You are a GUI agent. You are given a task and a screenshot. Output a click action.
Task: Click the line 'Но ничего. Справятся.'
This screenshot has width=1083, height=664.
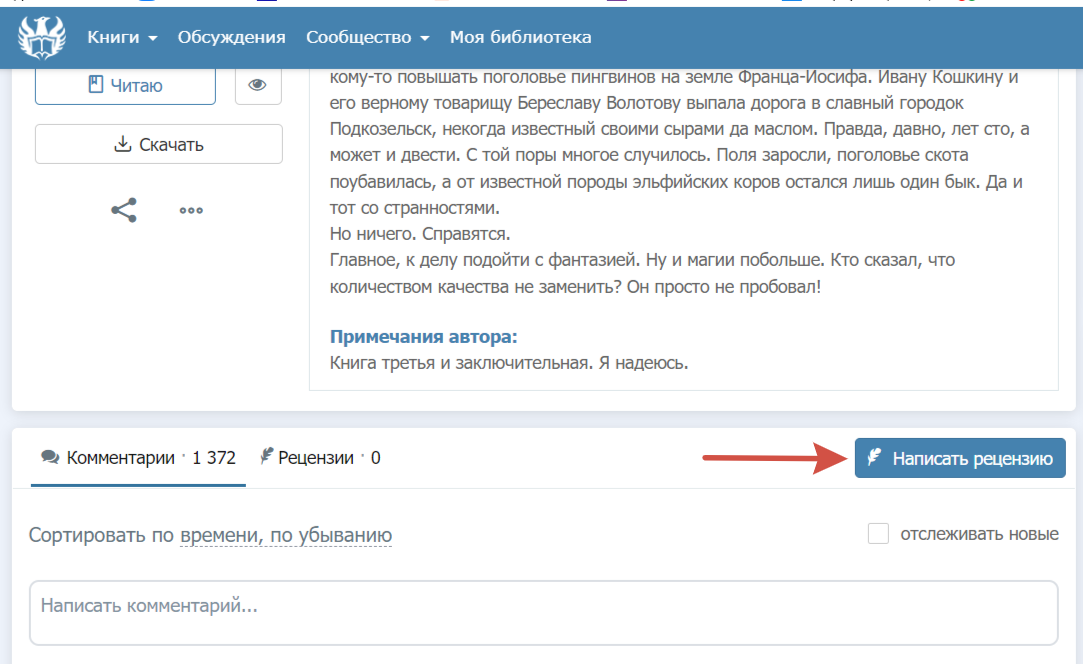[x=420, y=234]
